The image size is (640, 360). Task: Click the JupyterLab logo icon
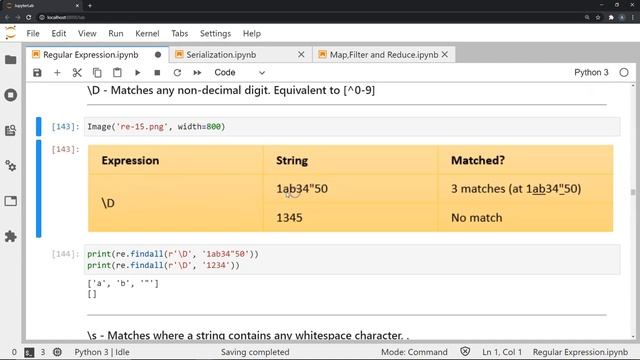coord(11,33)
